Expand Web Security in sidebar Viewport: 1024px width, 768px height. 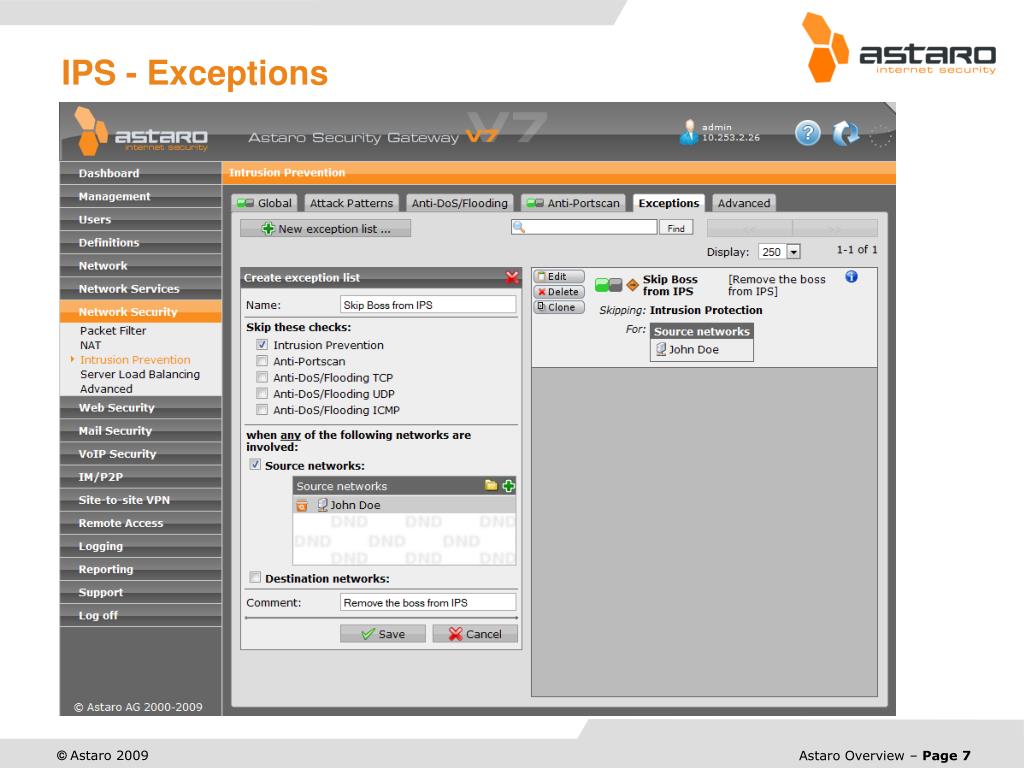tap(140, 408)
